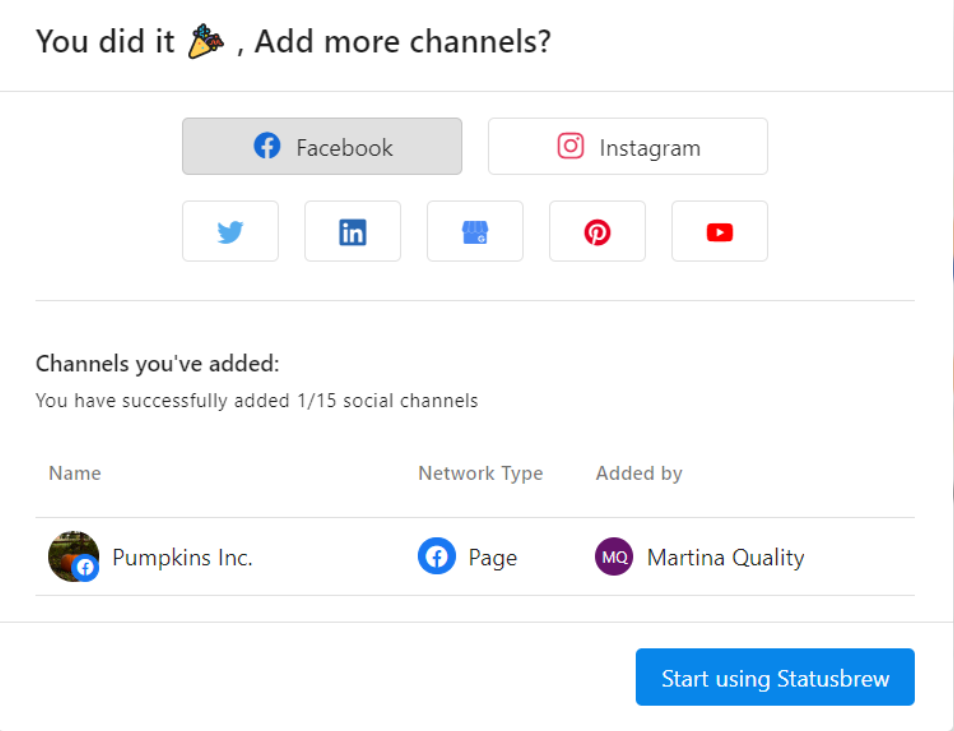
Task: Click the MQ user avatar
Action: [x=614, y=556]
